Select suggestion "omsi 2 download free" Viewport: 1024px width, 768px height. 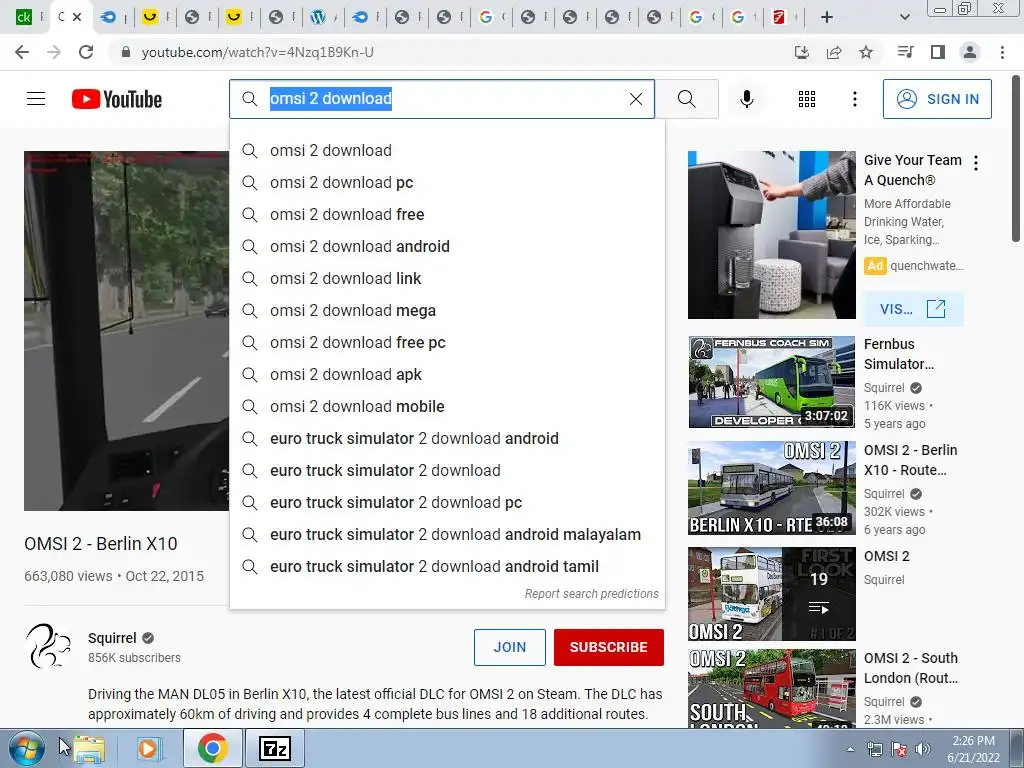point(447,214)
